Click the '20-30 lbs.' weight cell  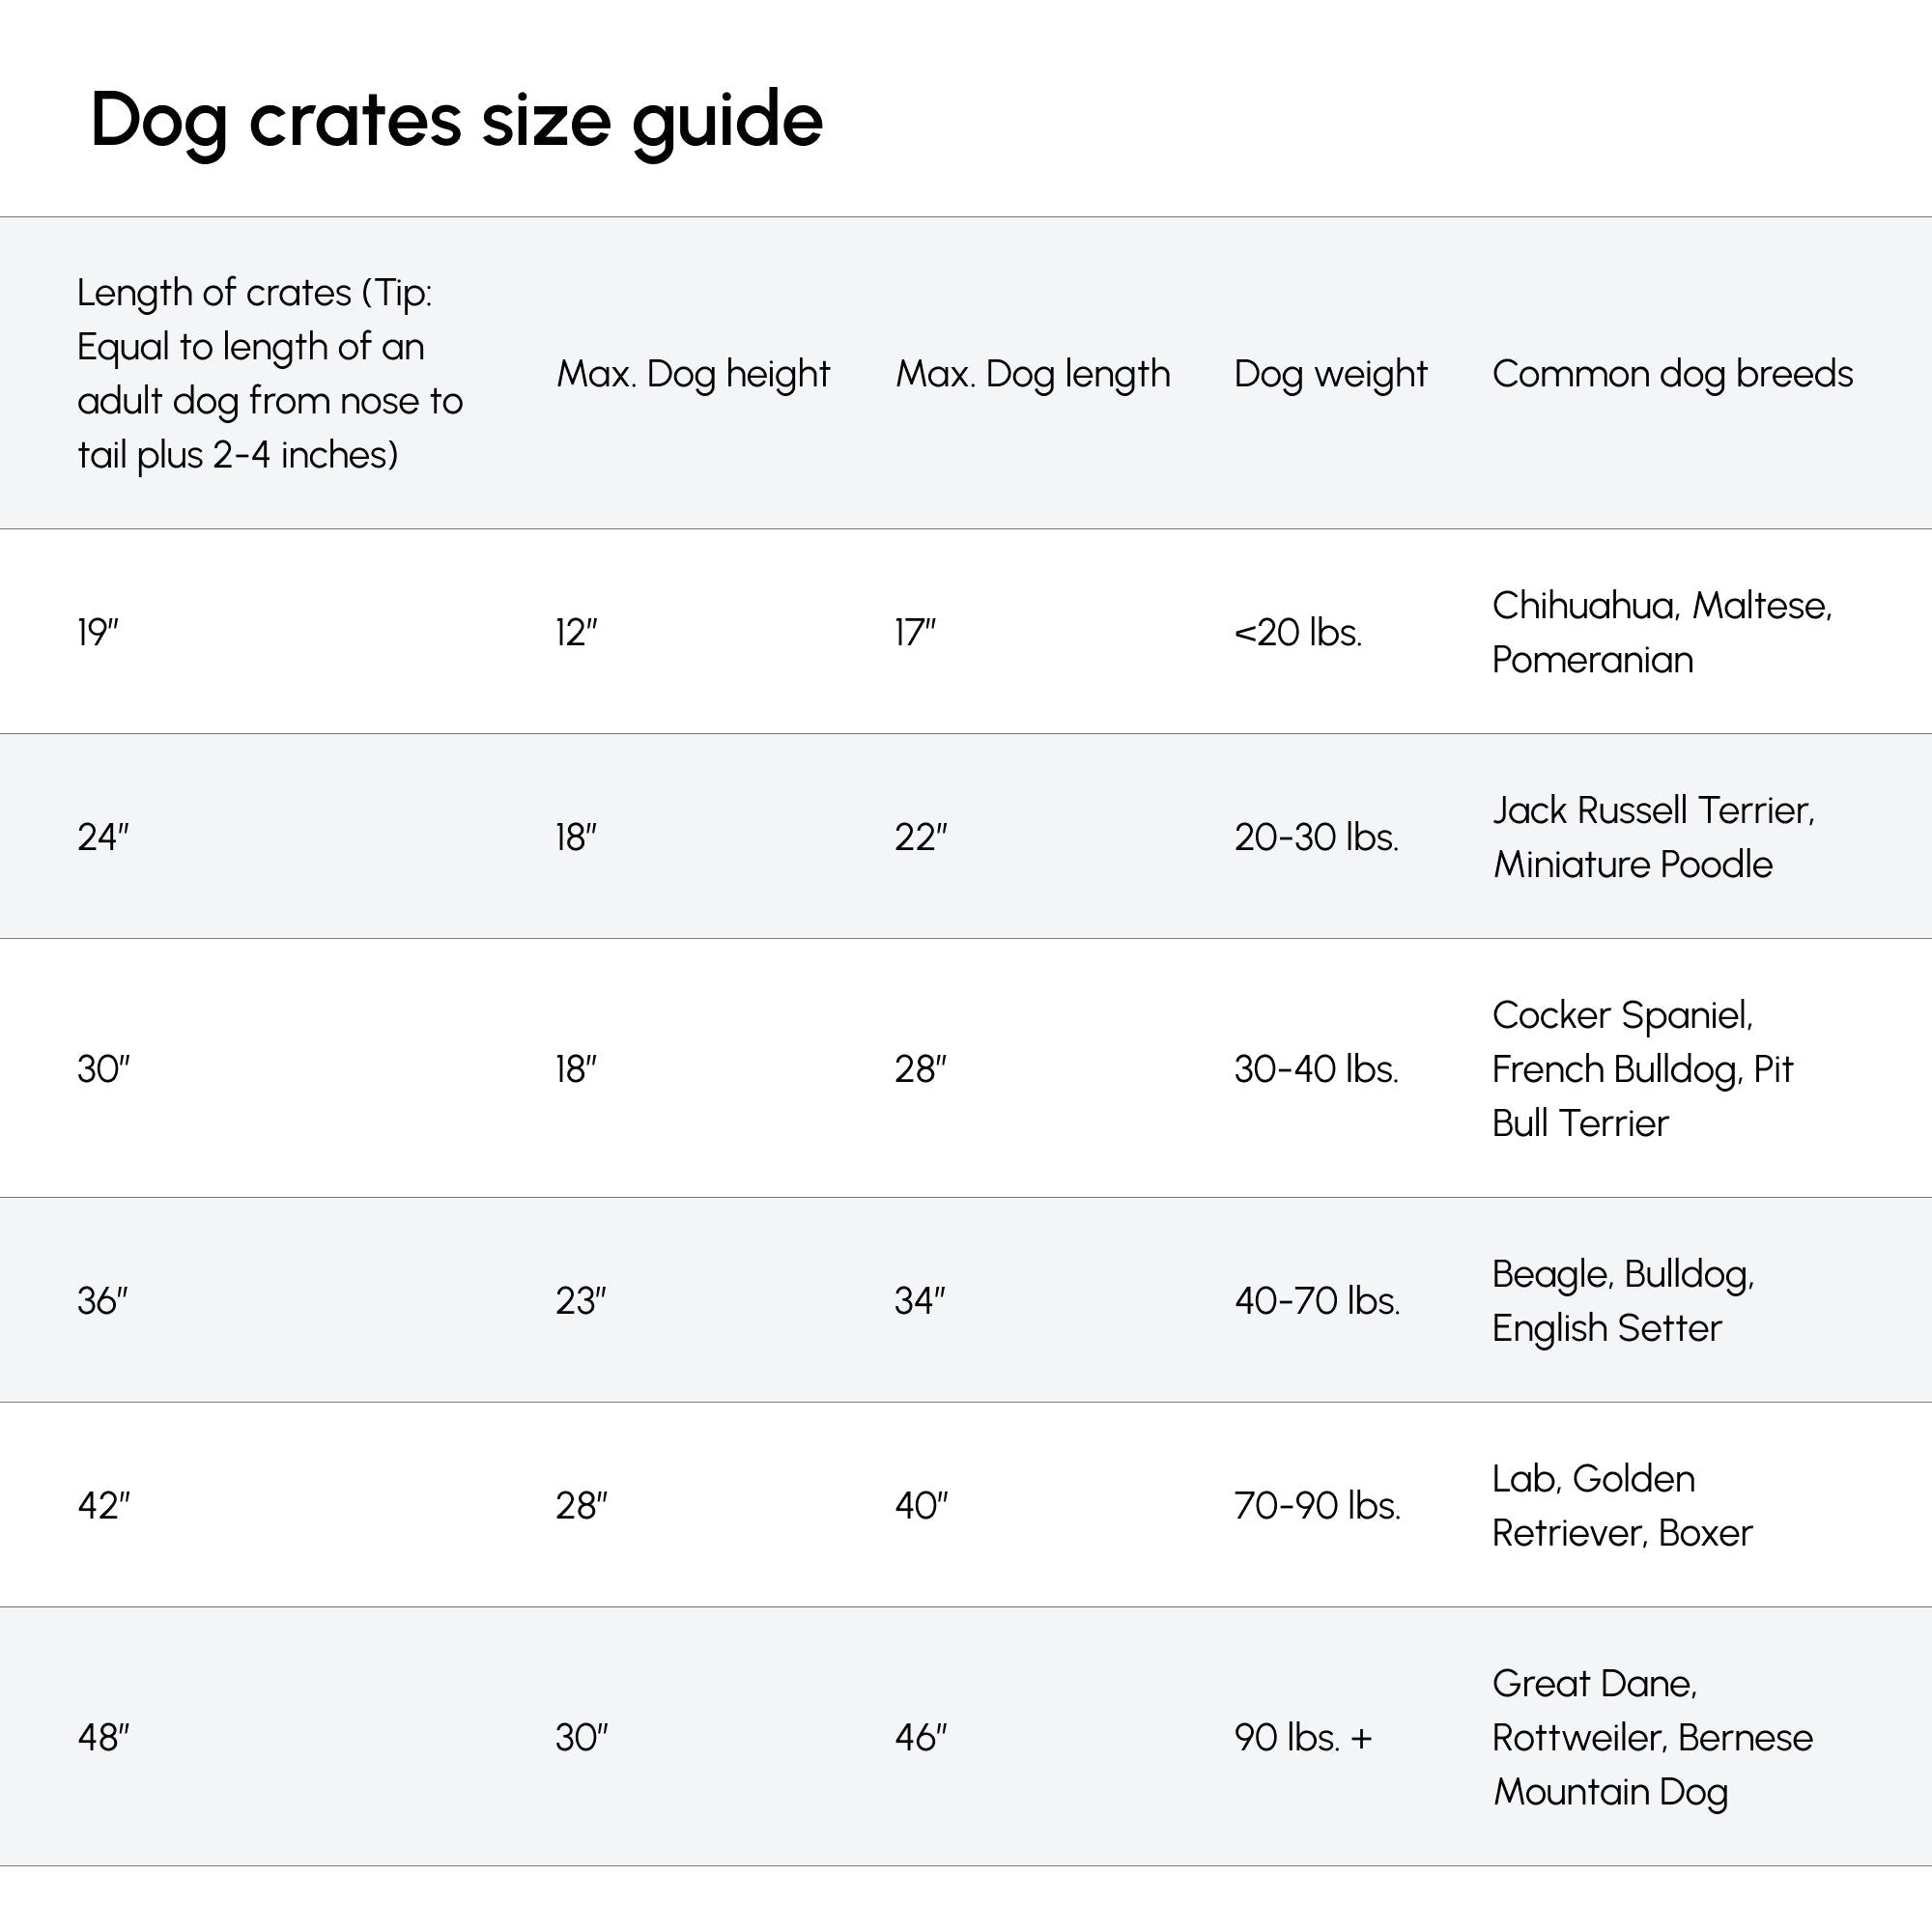pos(1315,837)
